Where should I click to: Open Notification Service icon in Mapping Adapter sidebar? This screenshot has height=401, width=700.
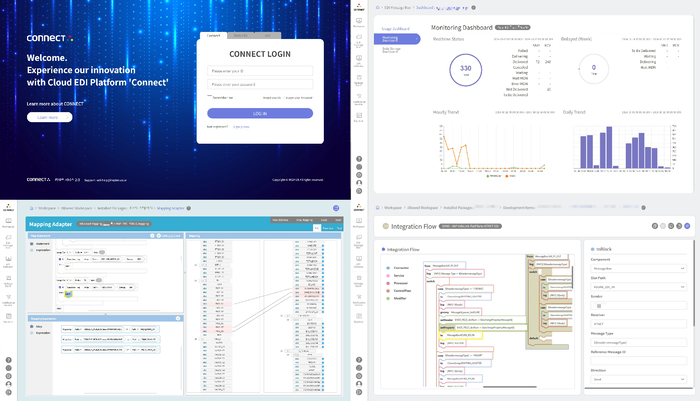pos(8,299)
